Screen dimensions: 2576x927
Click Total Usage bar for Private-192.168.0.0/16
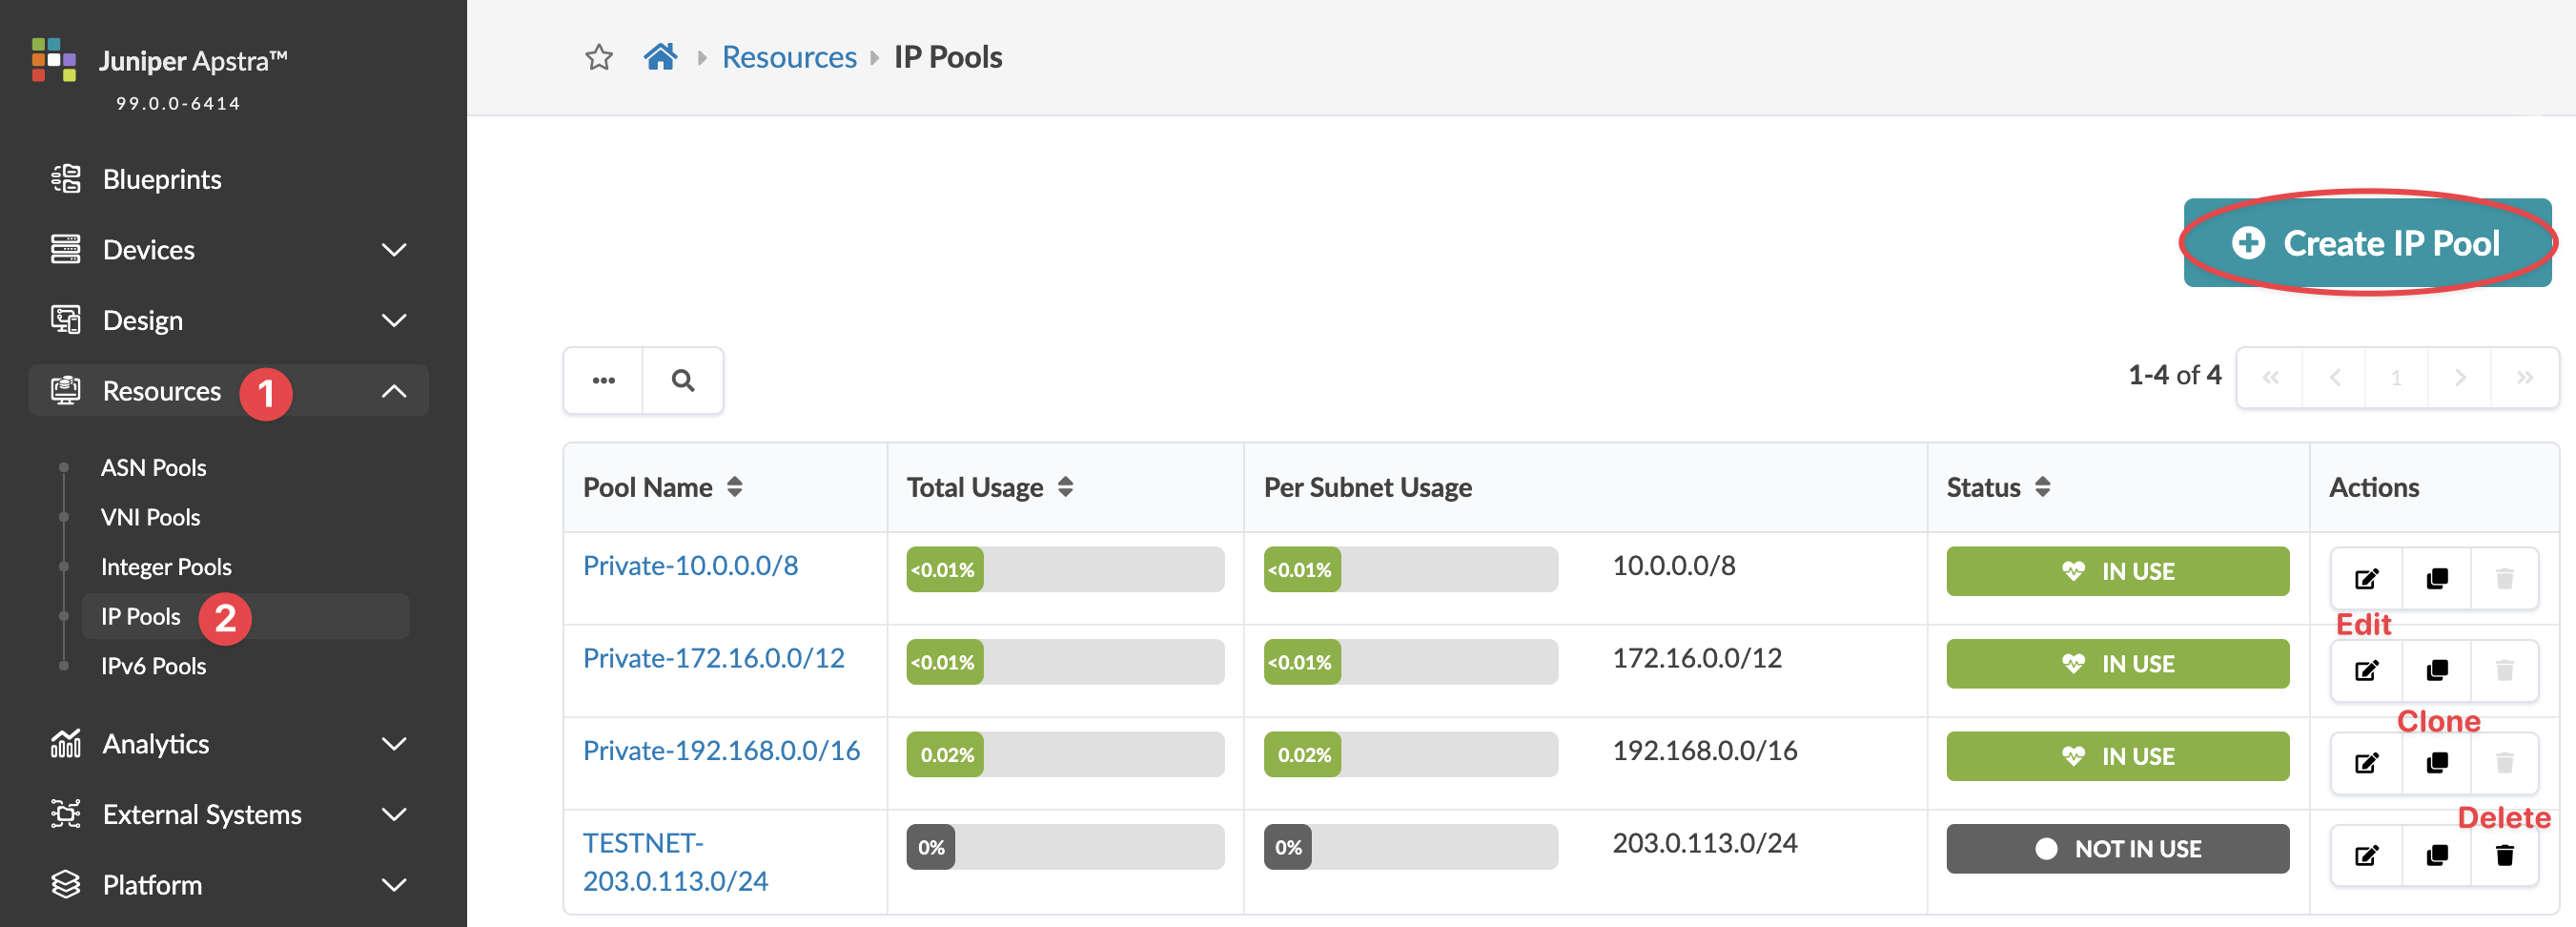pyautogui.click(x=1065, y=755)
